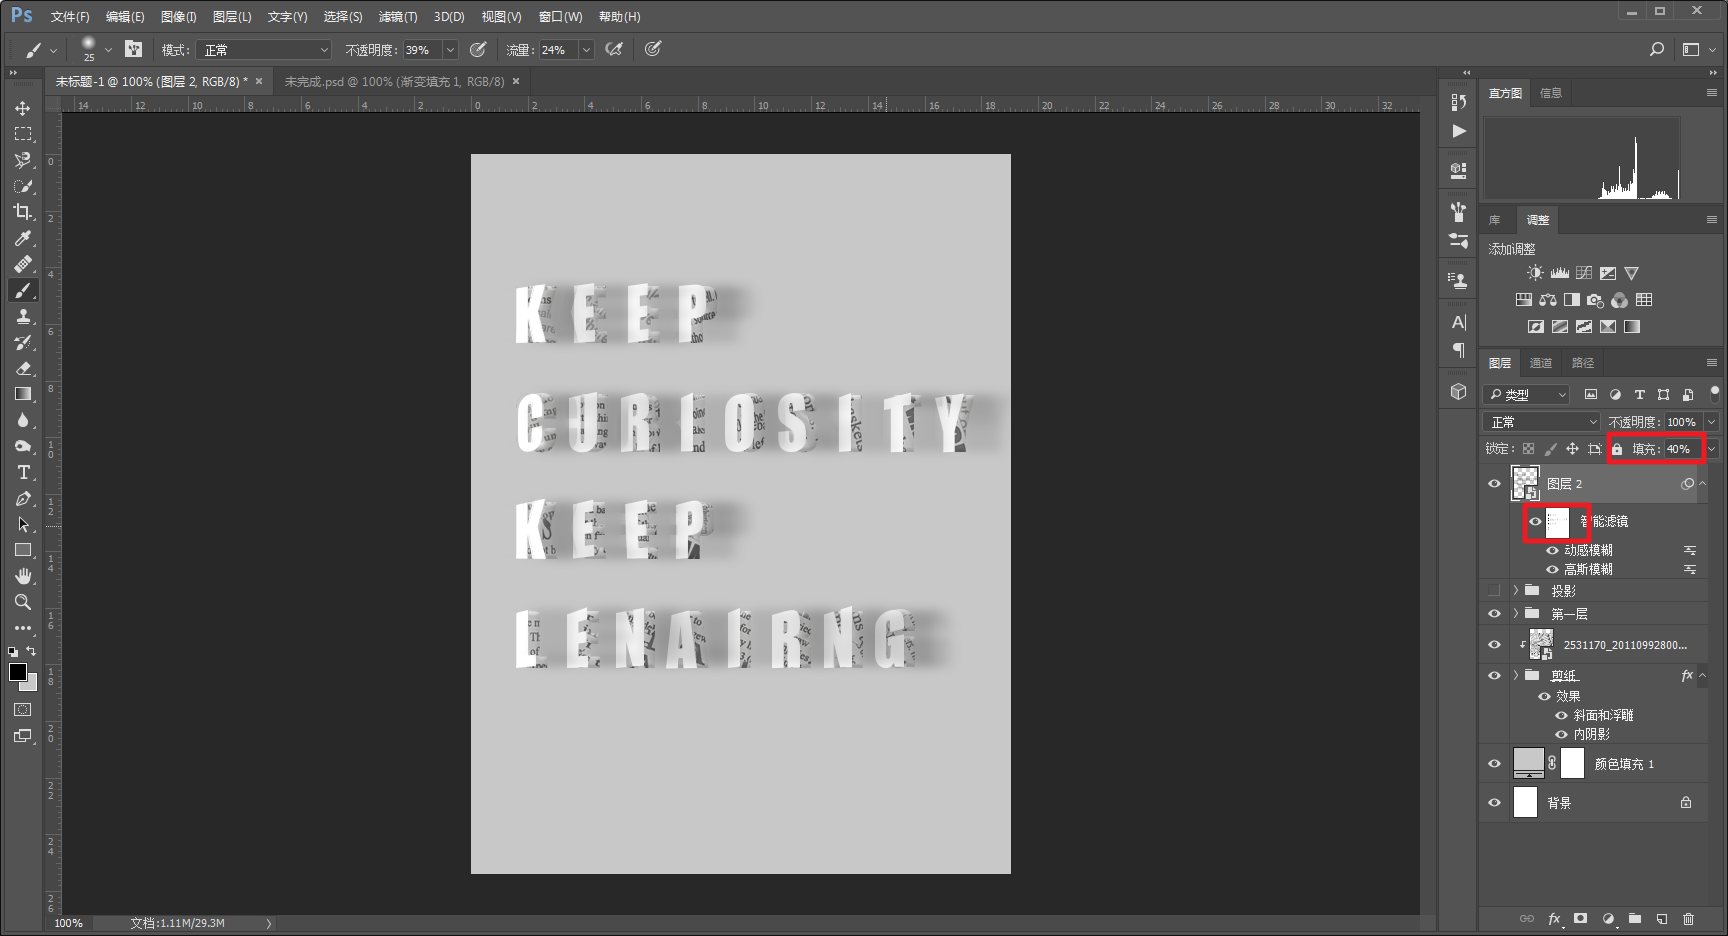Select the Clone Stamp tool
The width and height of the screenshot is (1728, 936).
[22, 316]
